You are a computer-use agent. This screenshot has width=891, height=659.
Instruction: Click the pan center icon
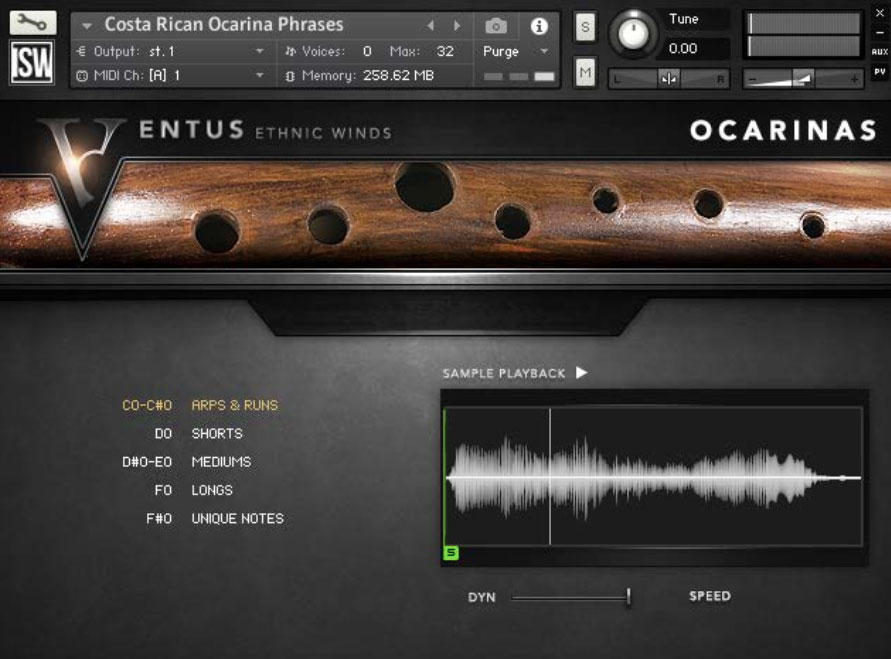(669, 79)
